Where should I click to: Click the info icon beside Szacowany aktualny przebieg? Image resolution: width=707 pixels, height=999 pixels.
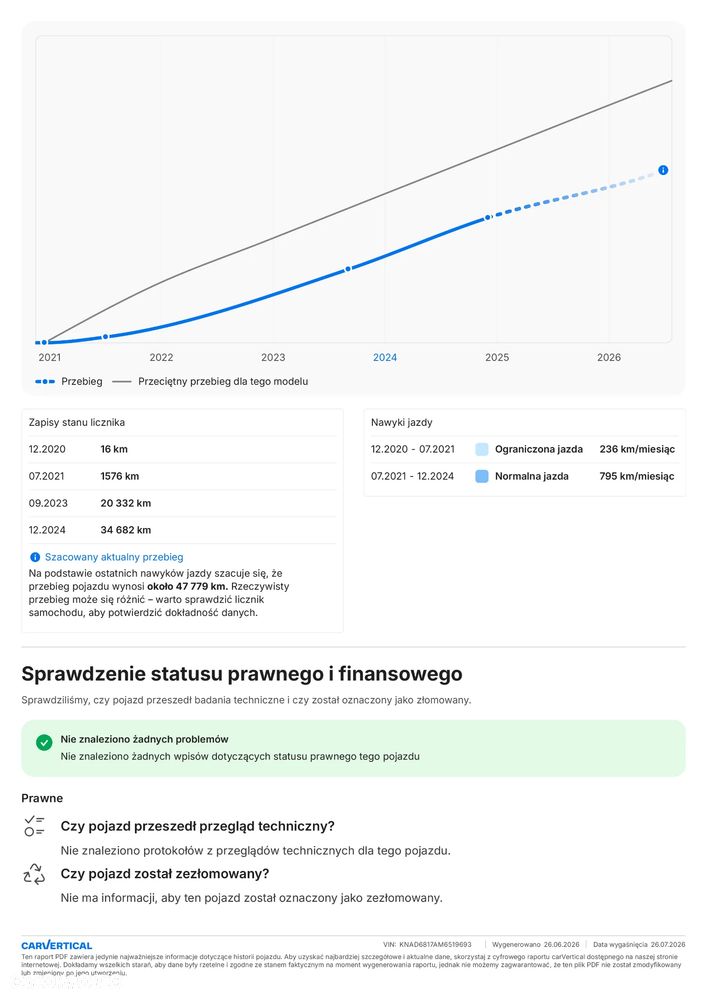pos(35,557)
